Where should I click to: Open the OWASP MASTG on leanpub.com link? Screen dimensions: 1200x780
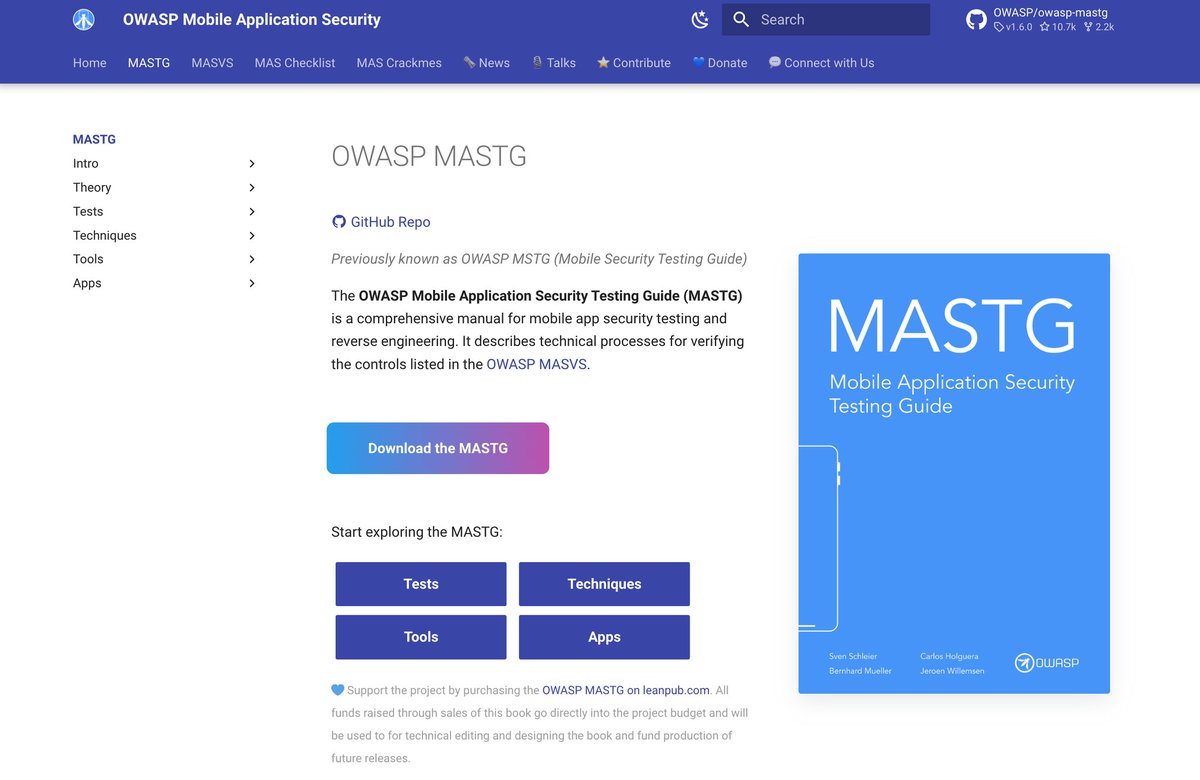point(626,690)
